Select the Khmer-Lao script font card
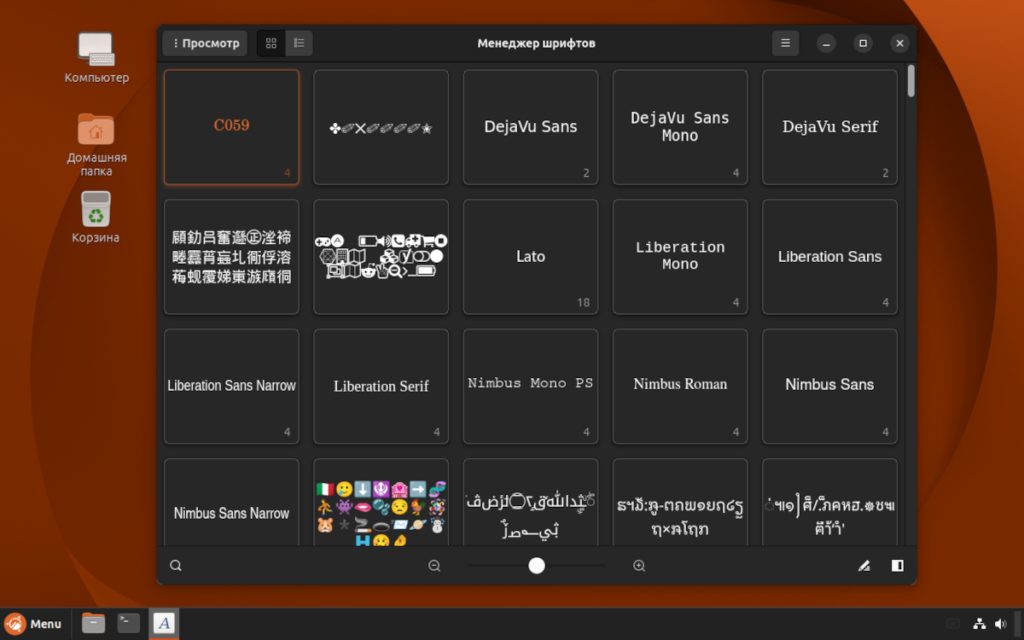 680,502
